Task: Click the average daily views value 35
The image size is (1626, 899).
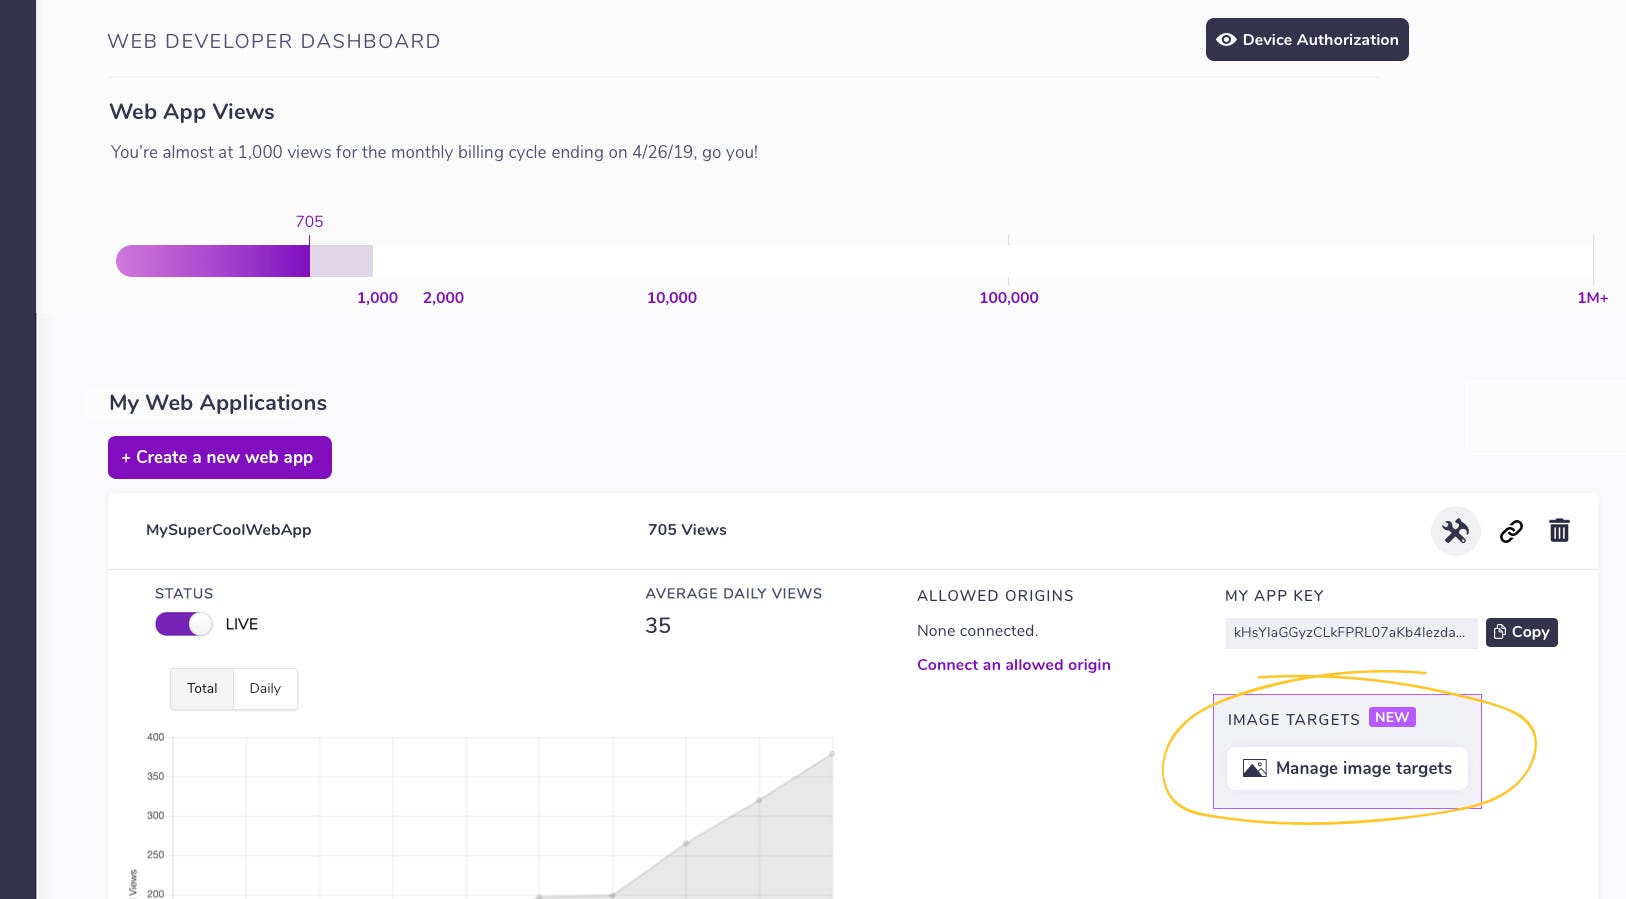Action: point(658,626)
